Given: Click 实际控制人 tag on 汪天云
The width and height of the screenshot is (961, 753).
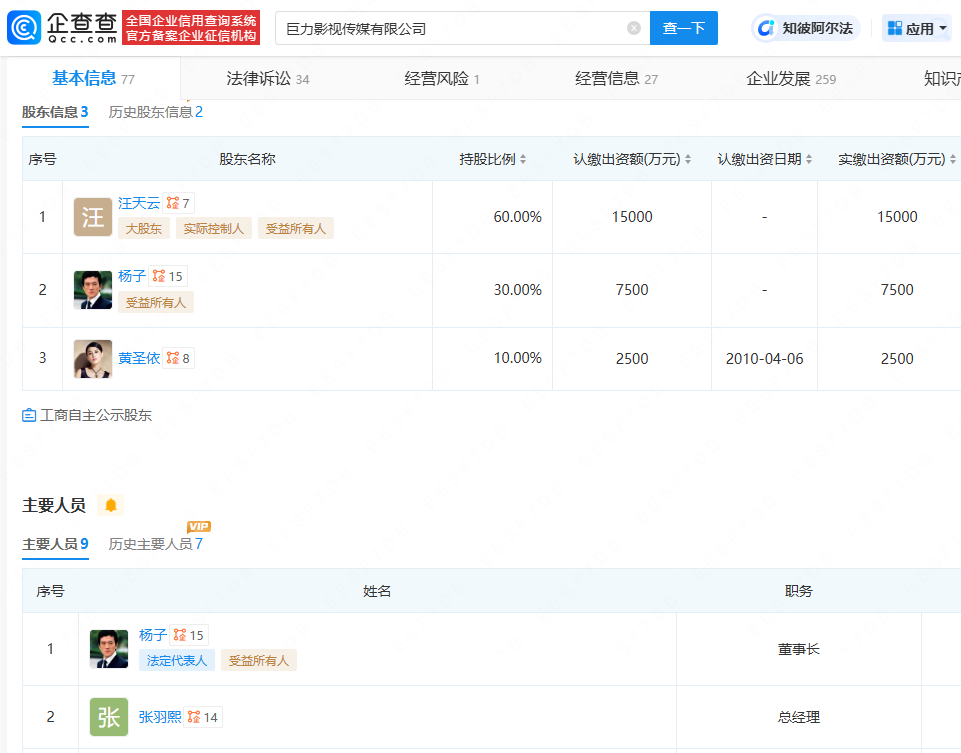Looking at the screenshot, I should click(213, 229).
